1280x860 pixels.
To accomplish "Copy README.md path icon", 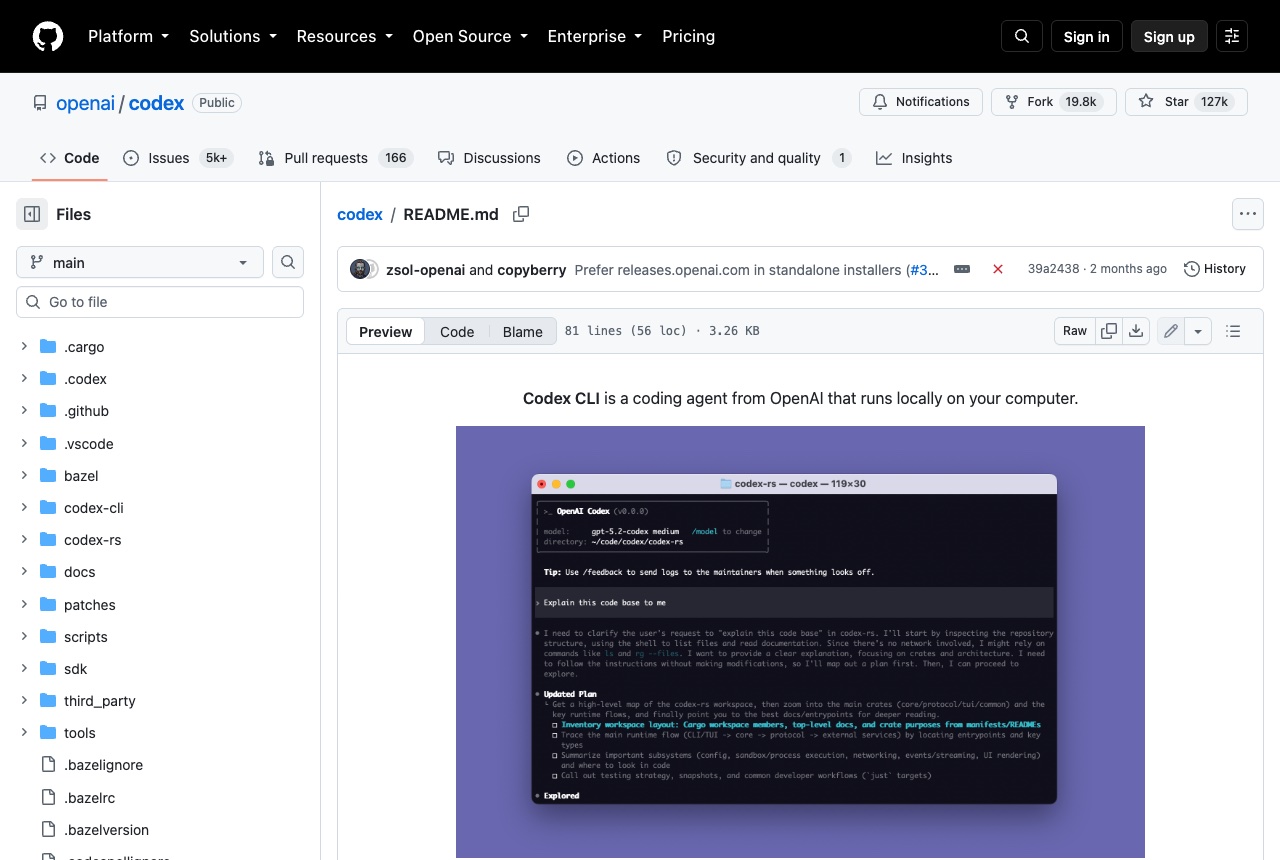I will [x=521, y=214].
